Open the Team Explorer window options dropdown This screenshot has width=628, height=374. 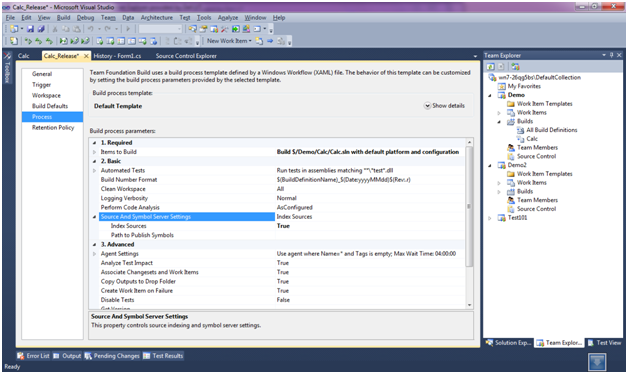tap(604, 55)
